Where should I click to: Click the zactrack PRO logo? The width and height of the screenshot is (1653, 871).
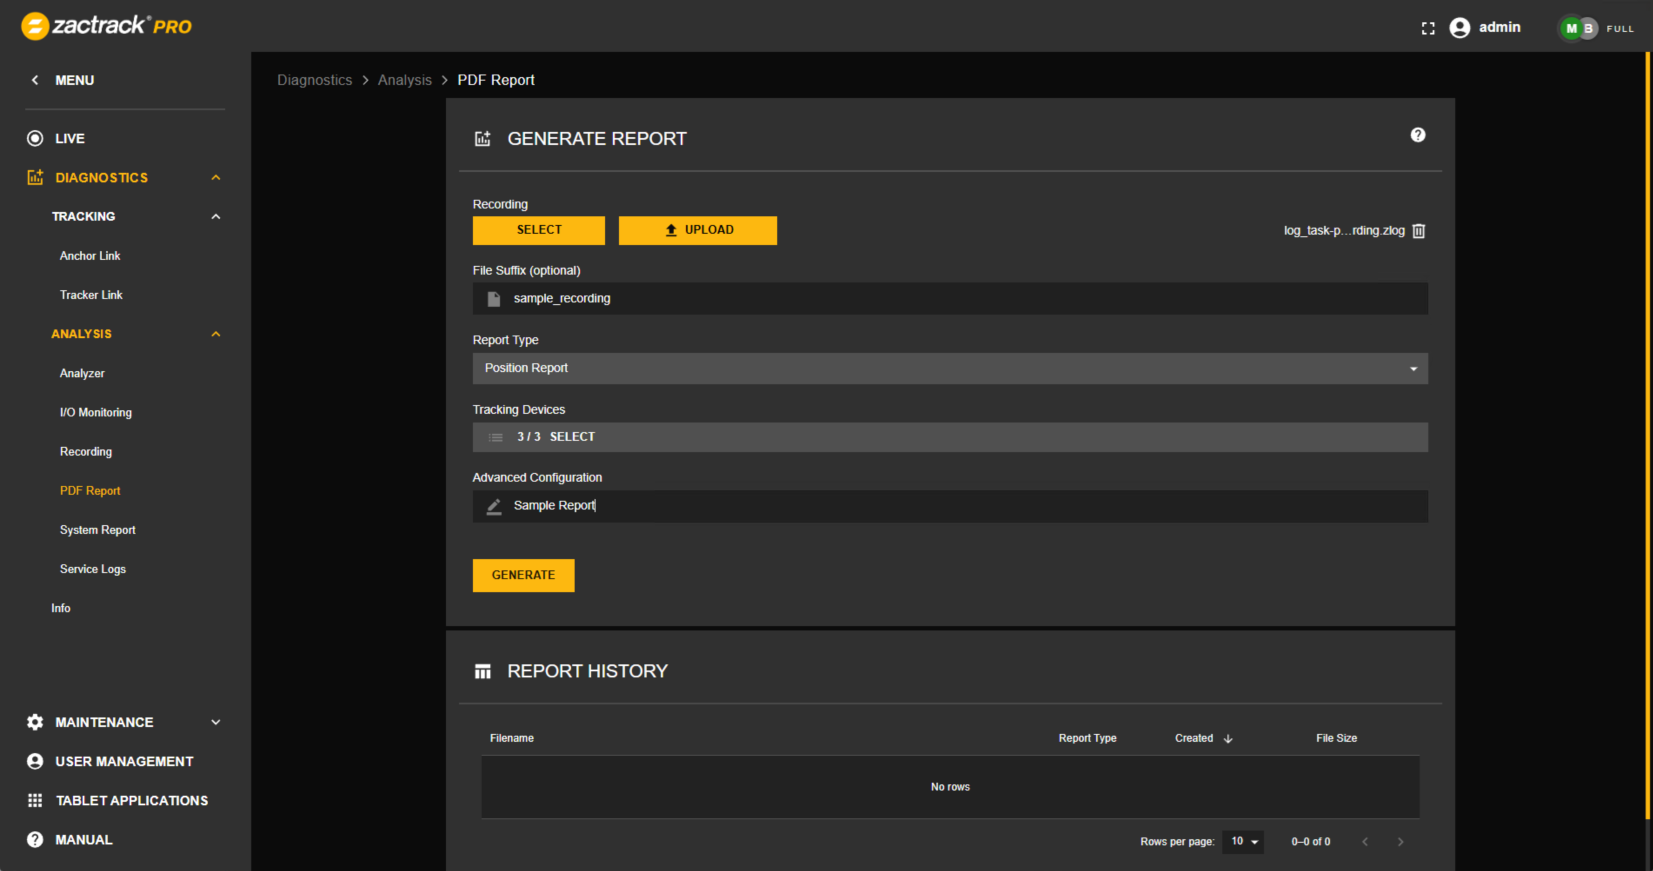point(107,26)
